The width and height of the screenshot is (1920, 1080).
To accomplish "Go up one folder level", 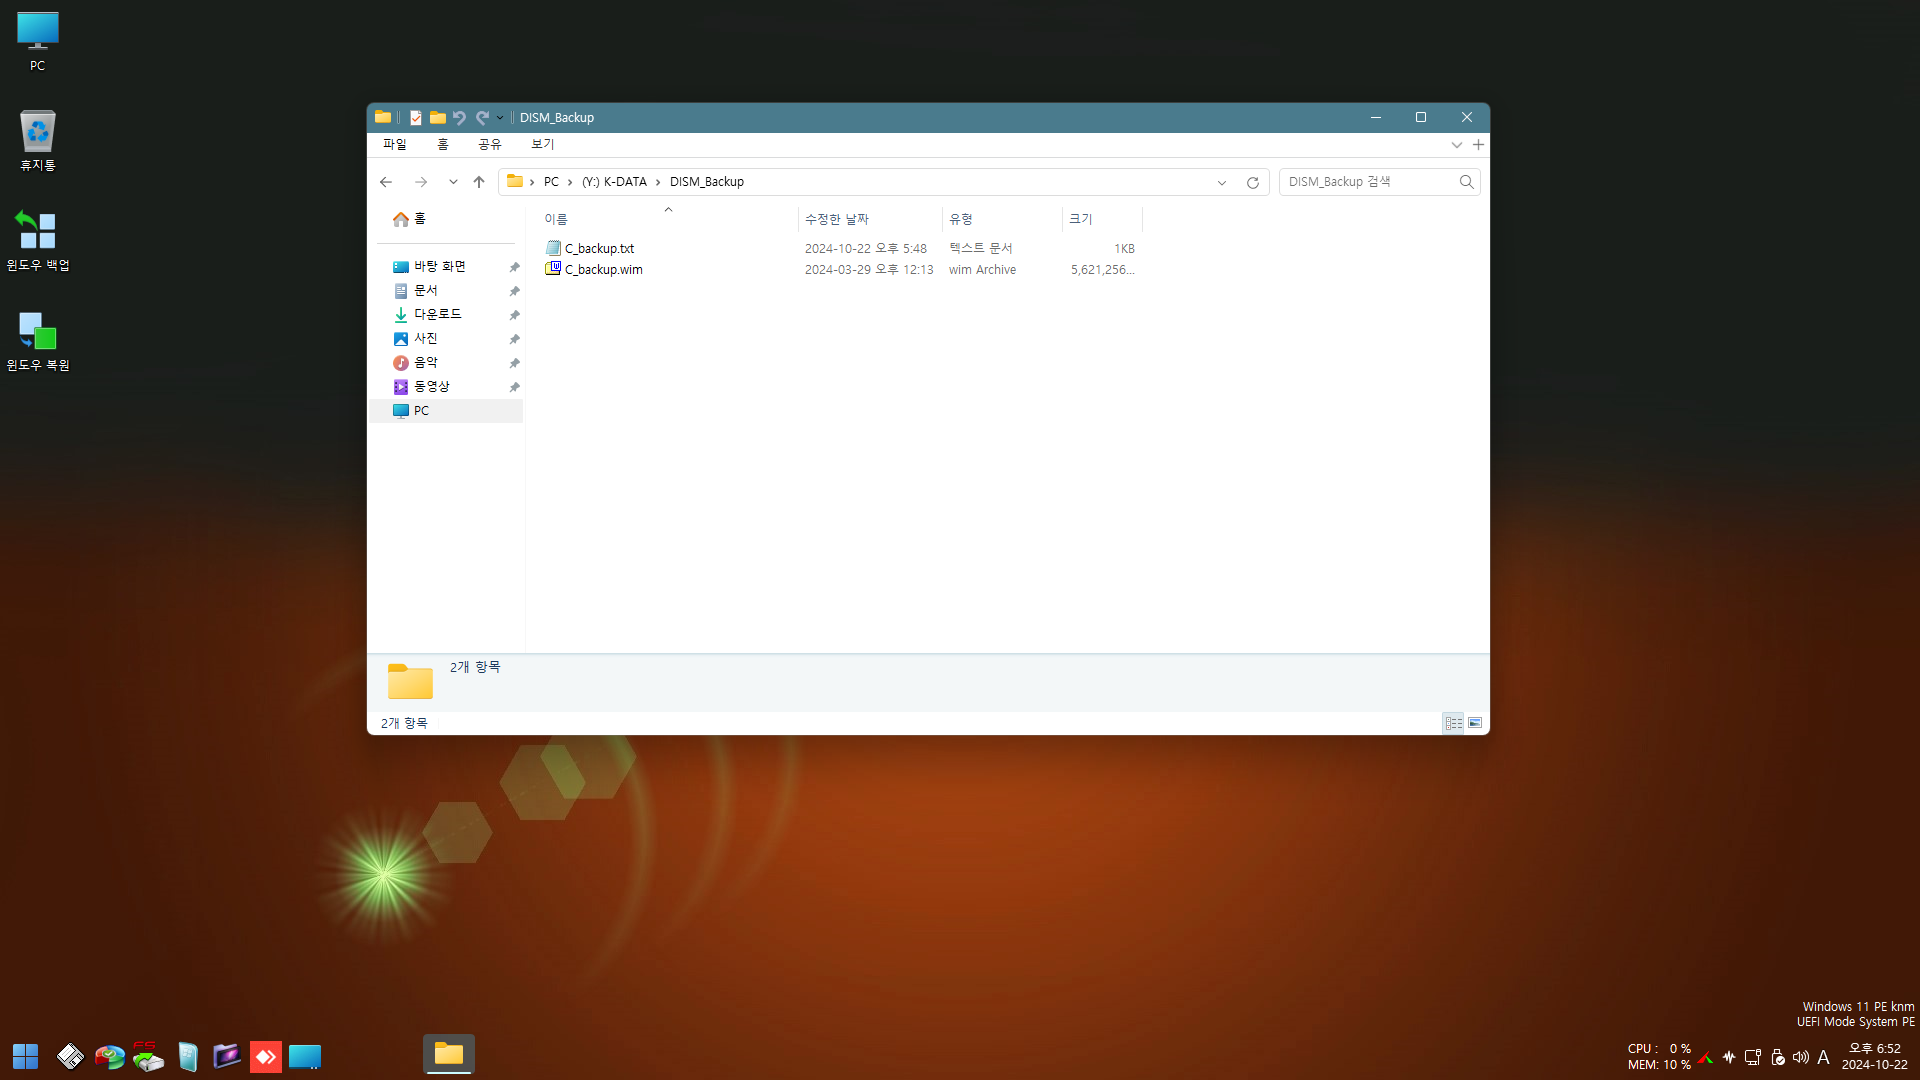I will [x=479, y=182].
